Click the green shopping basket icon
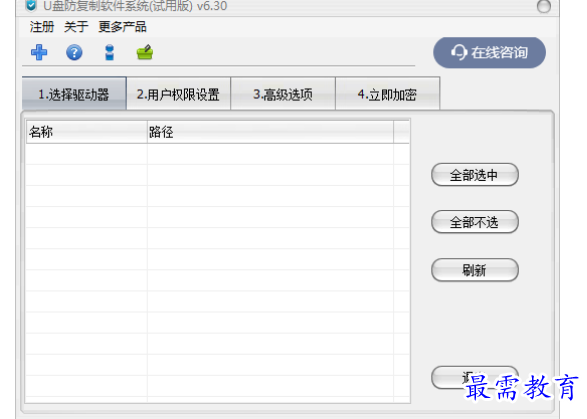 point(145,52)
